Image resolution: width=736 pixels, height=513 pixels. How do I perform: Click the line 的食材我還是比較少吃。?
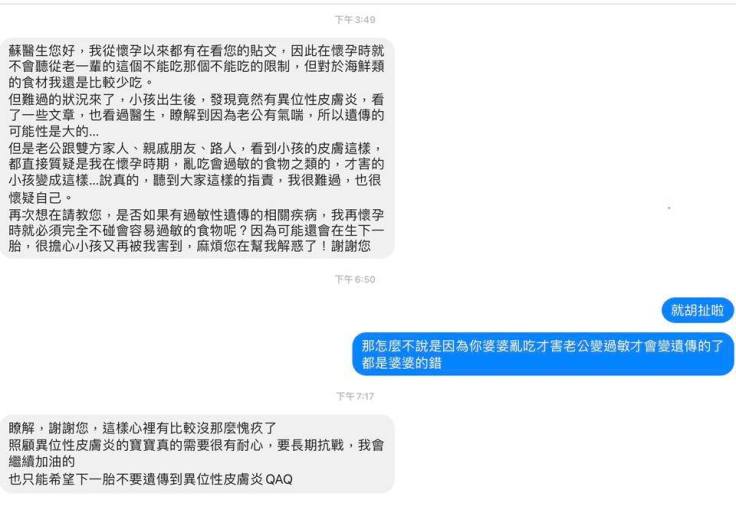[82, 83]
